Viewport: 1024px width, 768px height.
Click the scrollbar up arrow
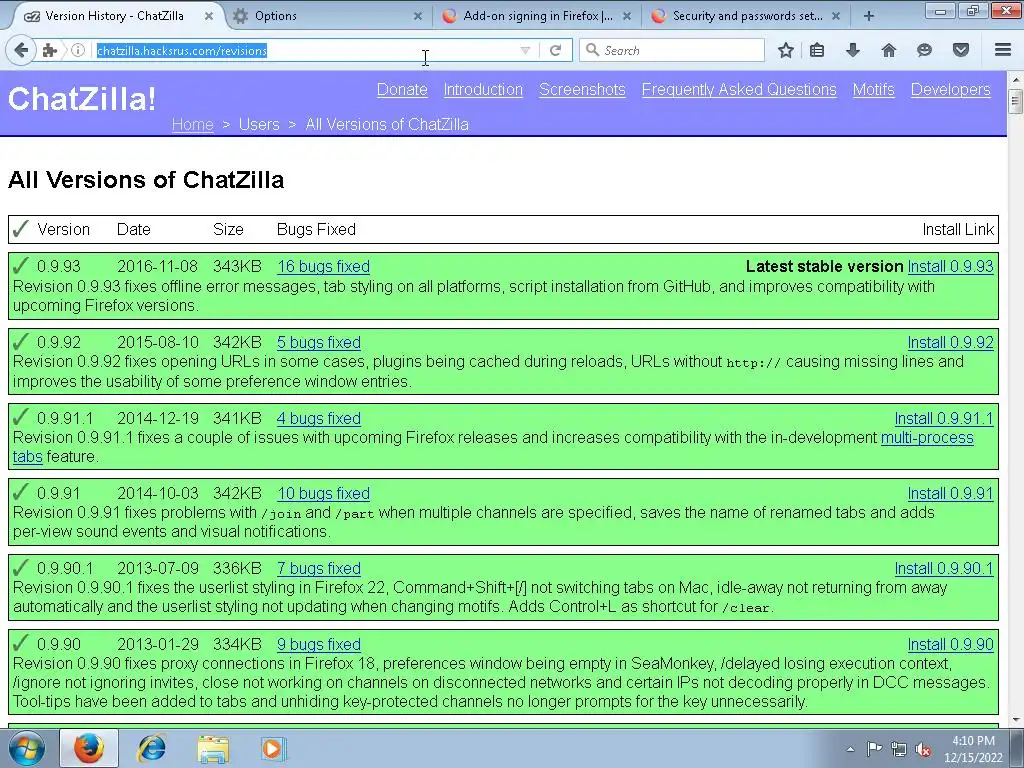tap(1015, 80)
